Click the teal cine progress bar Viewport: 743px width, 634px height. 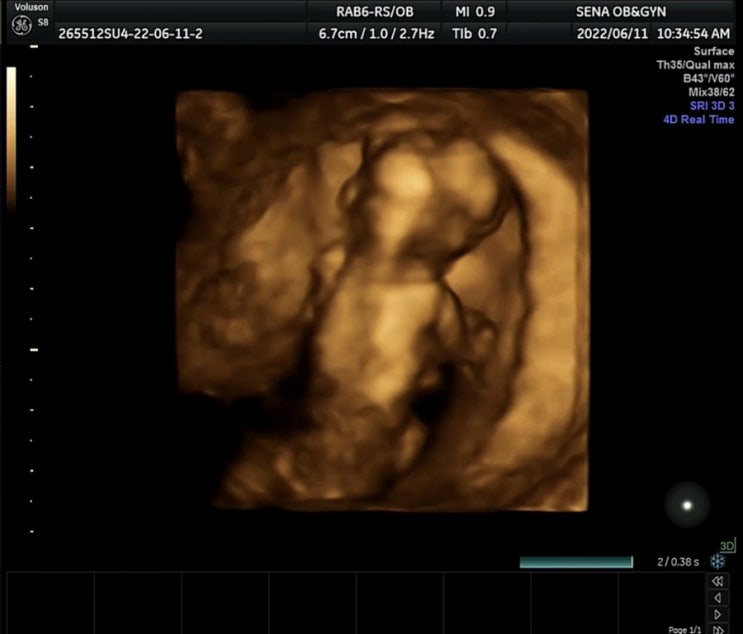[576, 562]
